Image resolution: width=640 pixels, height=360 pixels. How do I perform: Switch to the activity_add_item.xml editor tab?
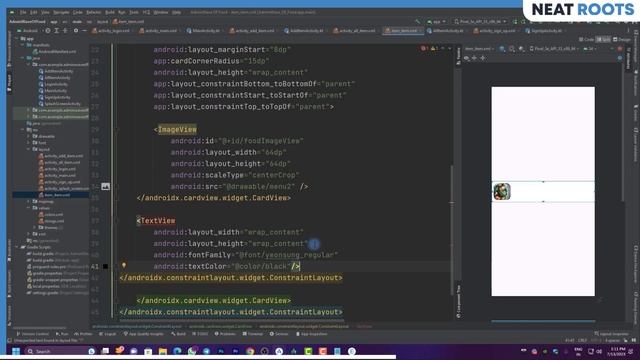pos(252,31)
